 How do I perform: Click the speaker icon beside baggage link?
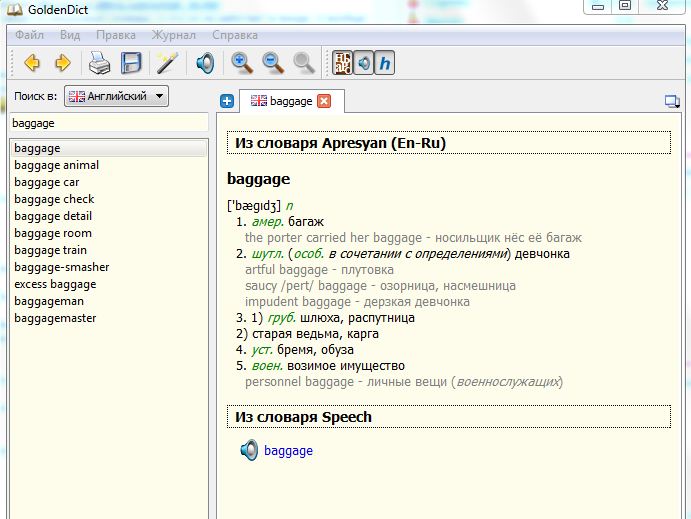click(249, 450)
